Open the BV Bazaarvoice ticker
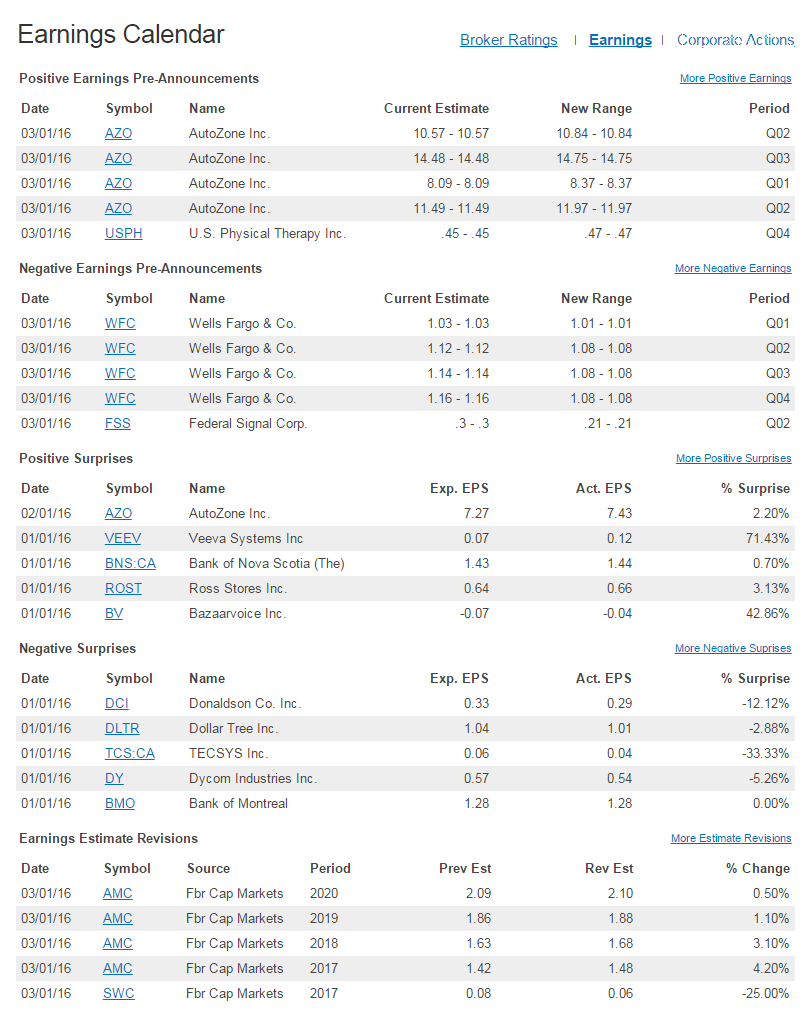This screenshot has width=812, height=1024. (114, 613)
